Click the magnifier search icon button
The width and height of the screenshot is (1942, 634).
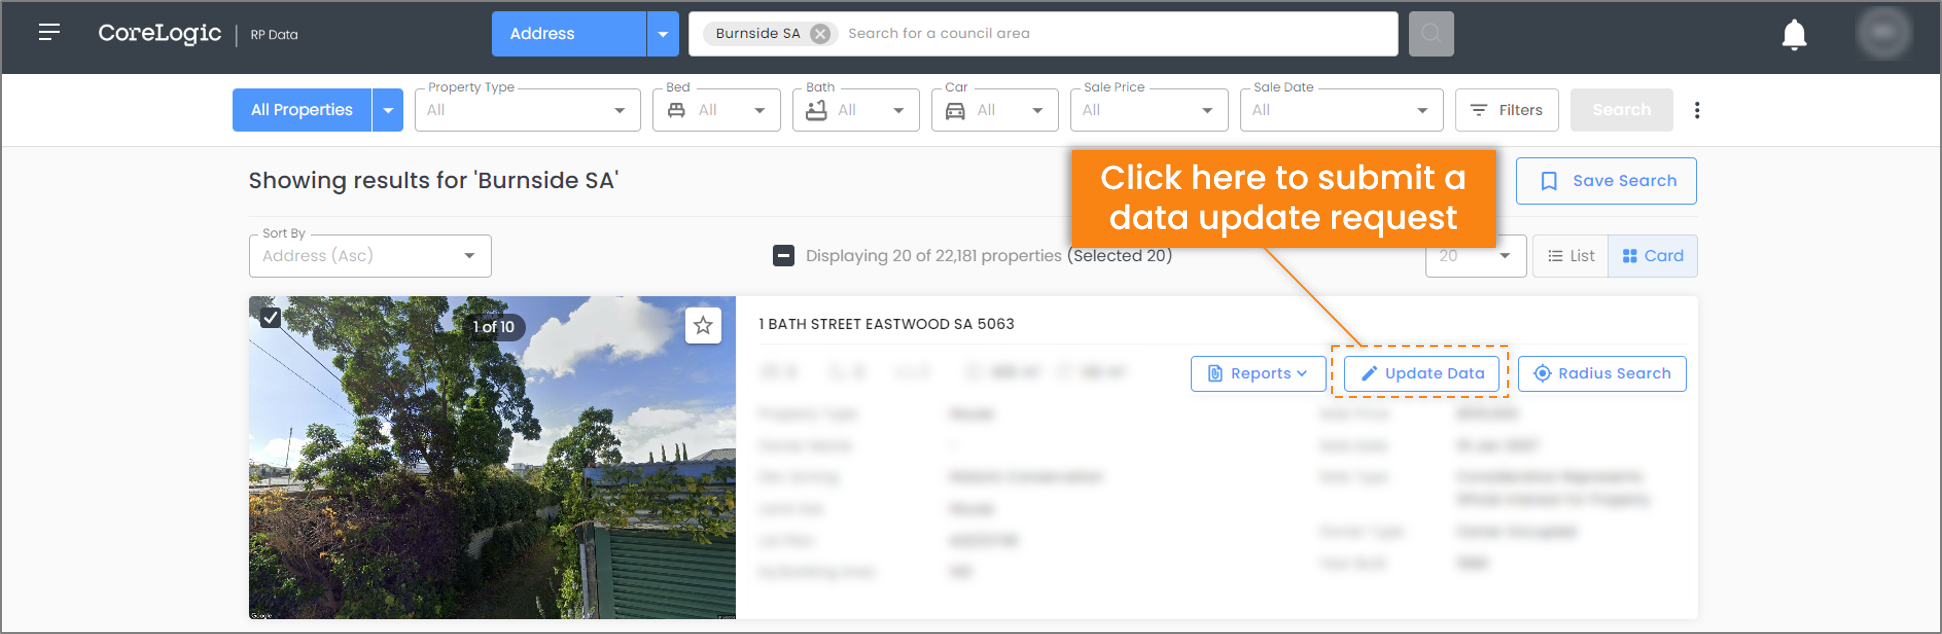1430,34
